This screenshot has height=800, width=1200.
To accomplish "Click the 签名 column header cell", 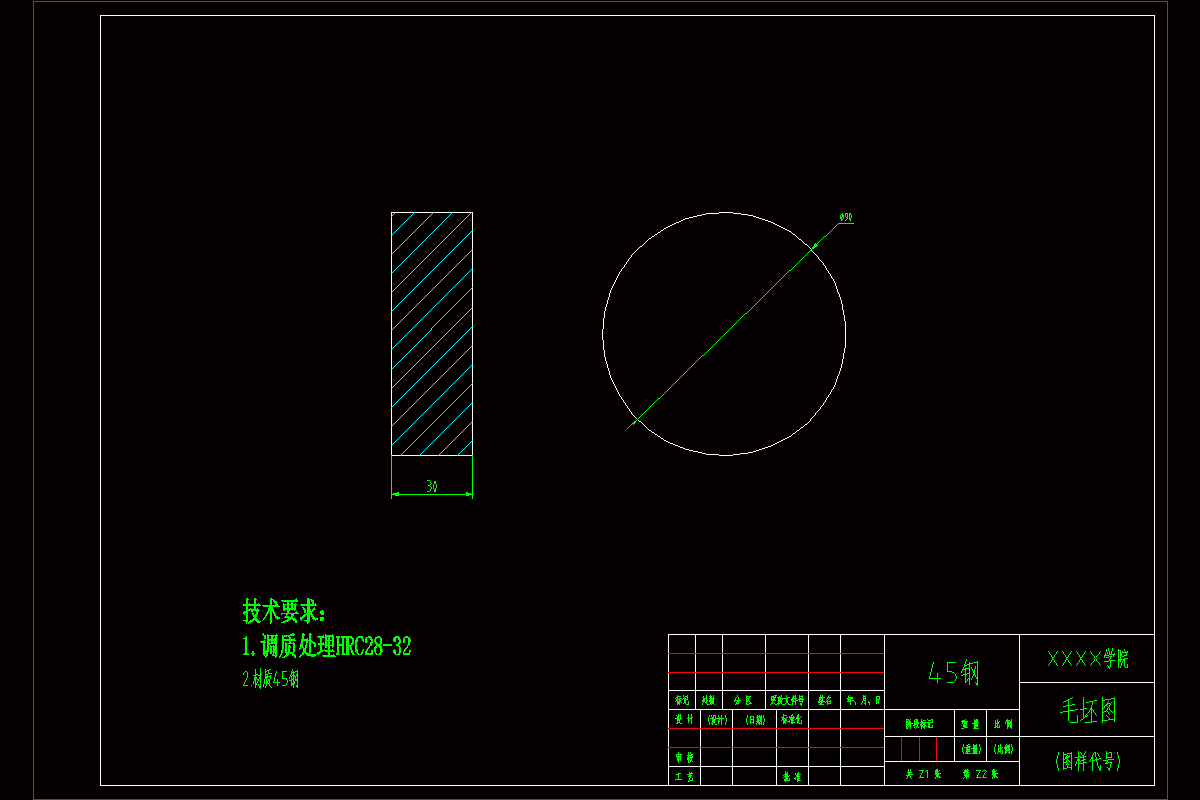I will click(x=824, y=701).
